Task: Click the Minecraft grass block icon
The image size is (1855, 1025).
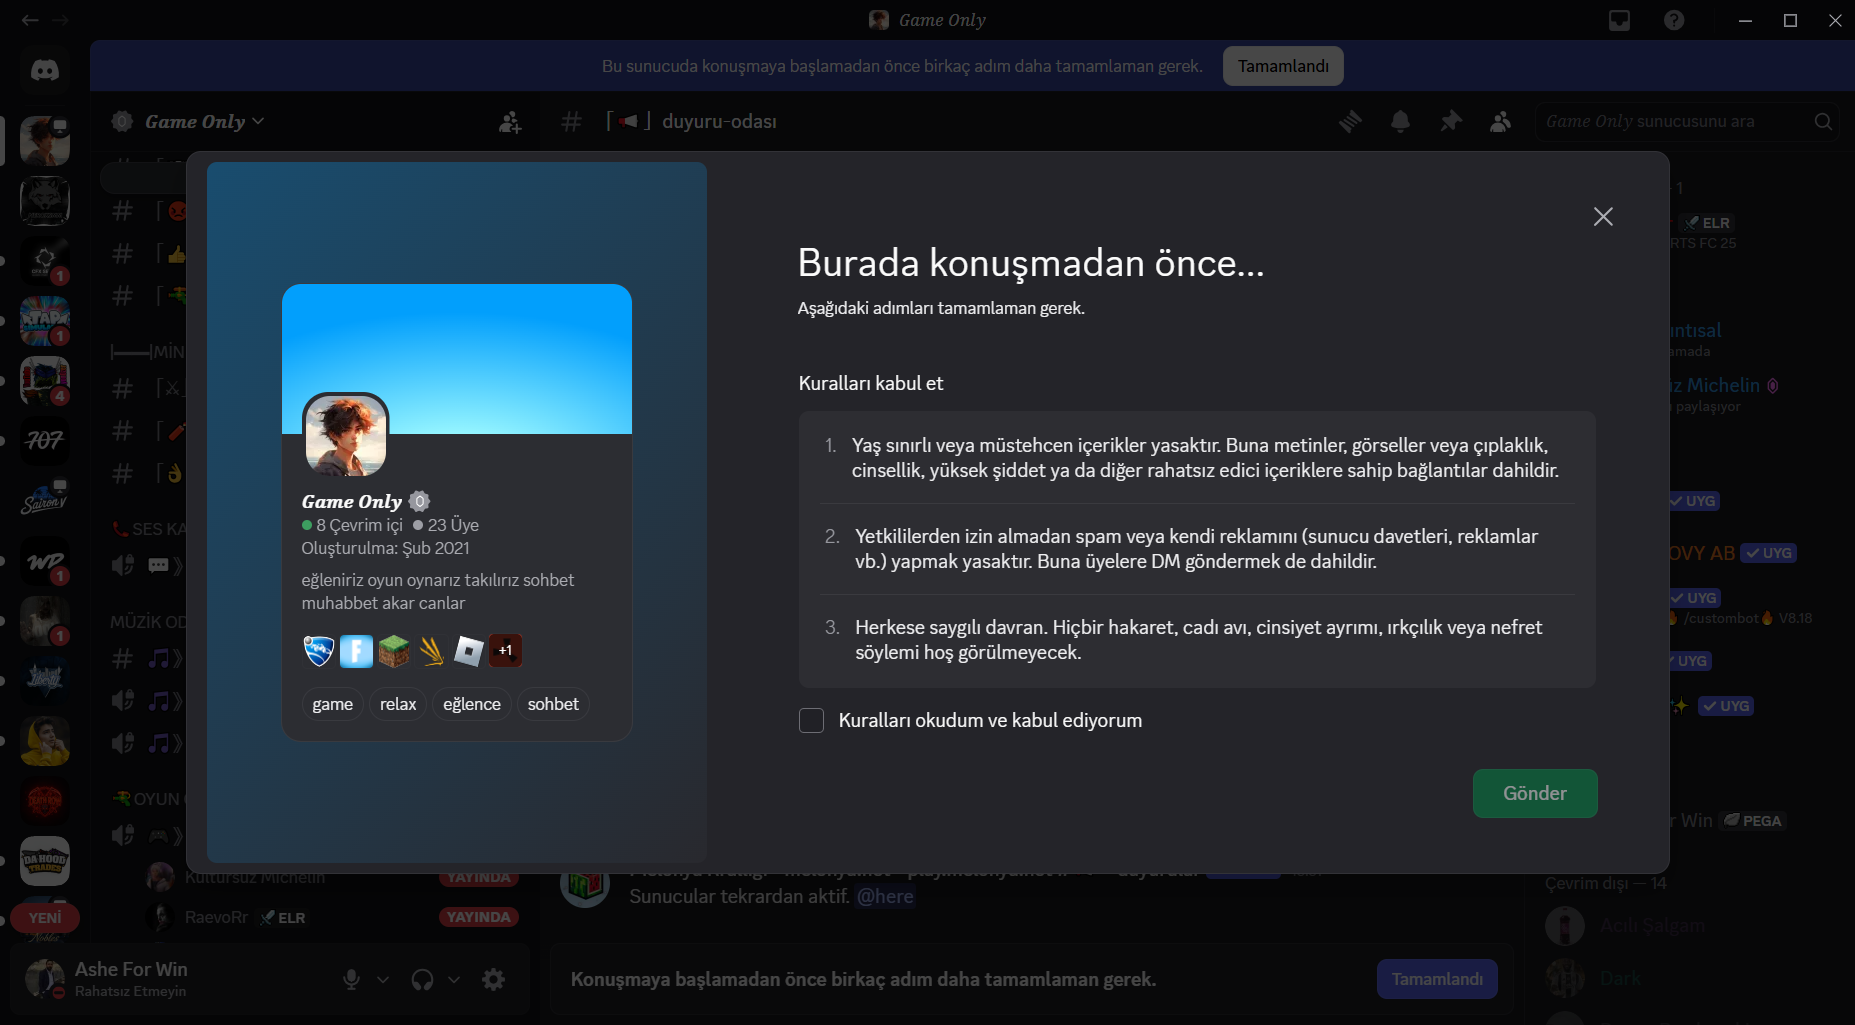Action: click(x=394, y=651)
